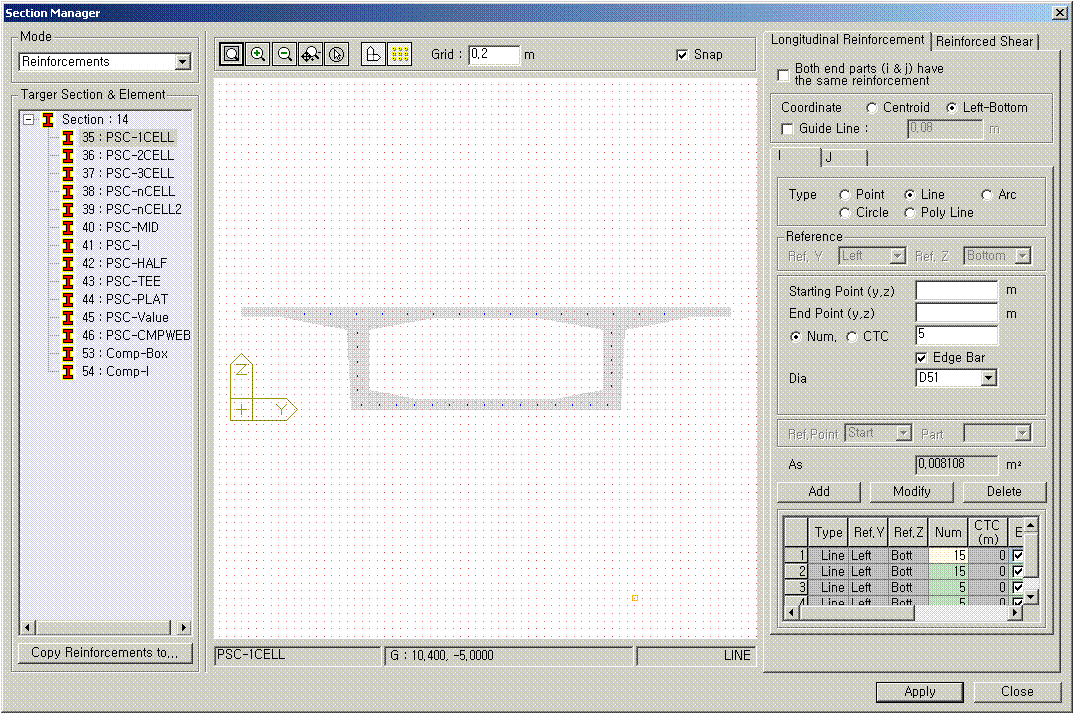Enable the Snap checkbox
The image size is (1074, 714).
point(683,55)
